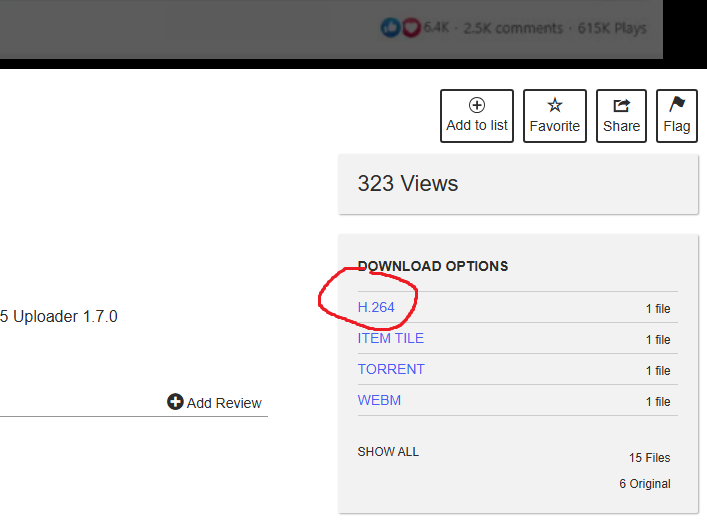The height and width of the screenshot is (520, 707).
Task: Click the 323 Views text
Action: click(408, 184)
